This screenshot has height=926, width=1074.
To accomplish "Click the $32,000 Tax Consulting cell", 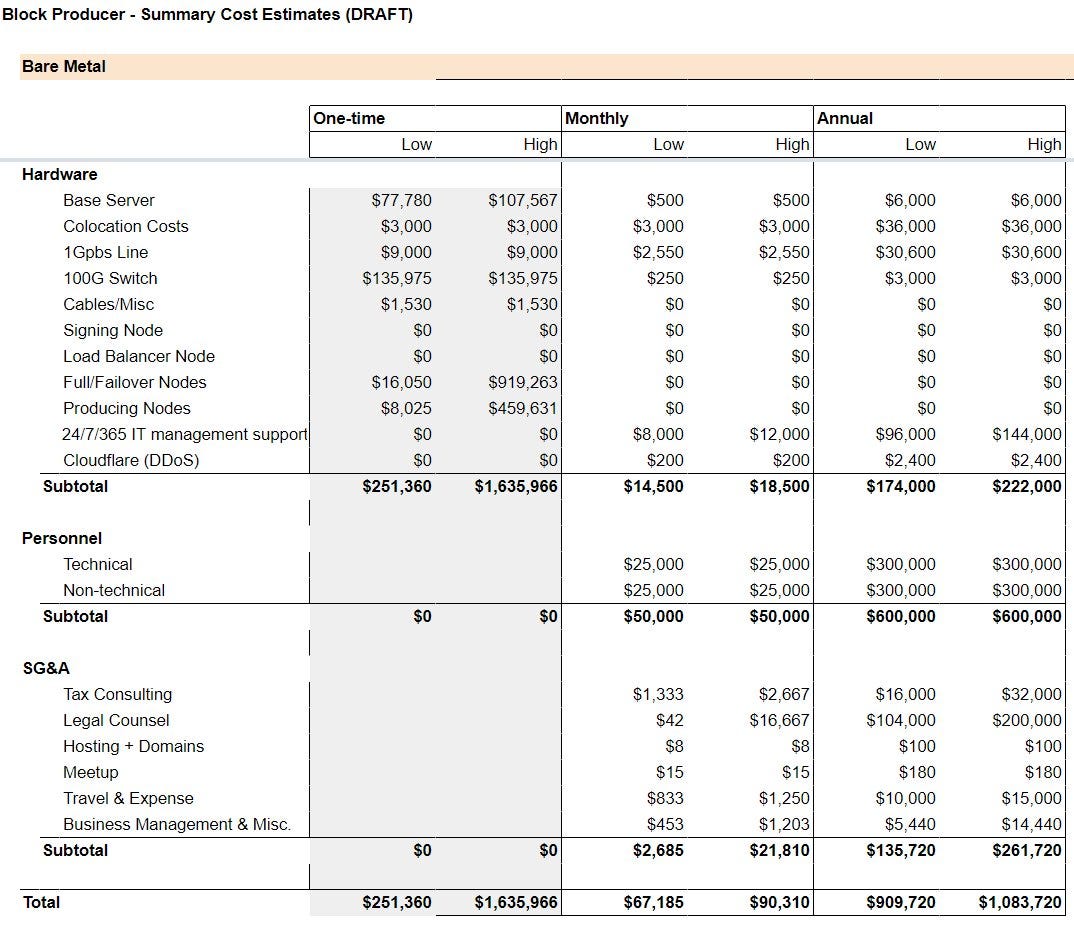I will (1032, 694).
